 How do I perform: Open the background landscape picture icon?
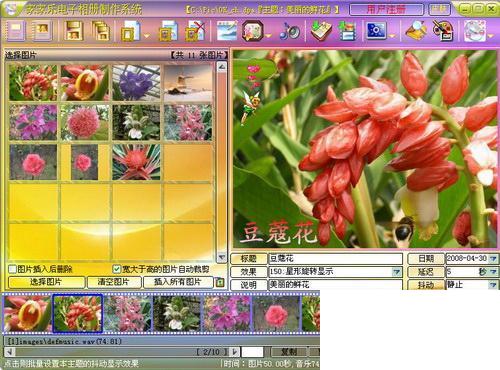point(227,31)
